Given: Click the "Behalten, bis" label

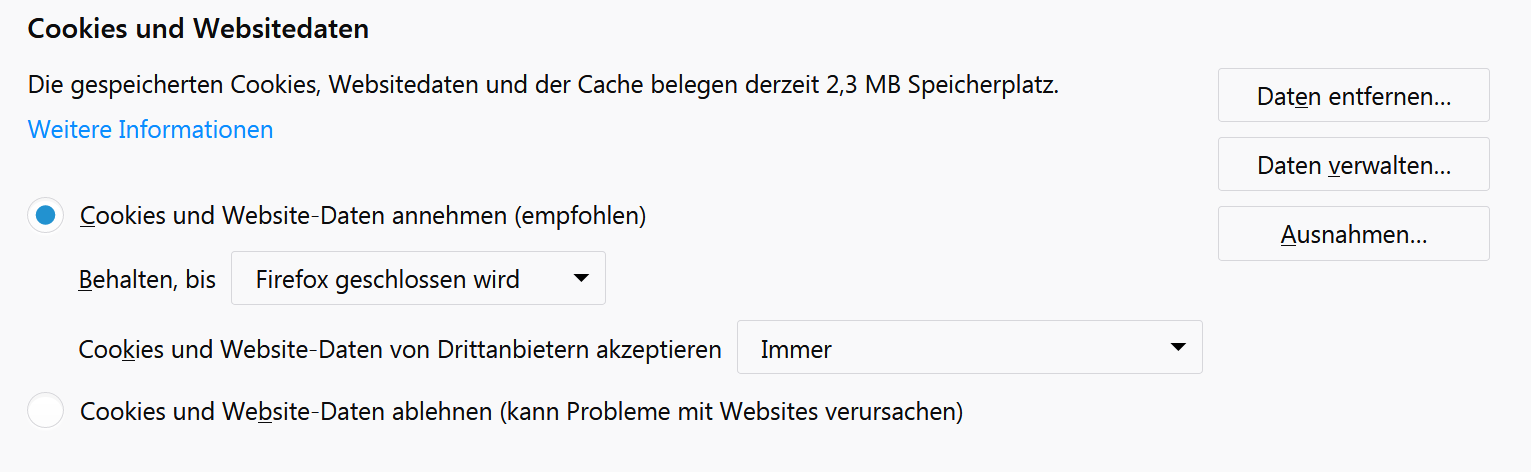Looking at the screenshot, I should point(147,280).
